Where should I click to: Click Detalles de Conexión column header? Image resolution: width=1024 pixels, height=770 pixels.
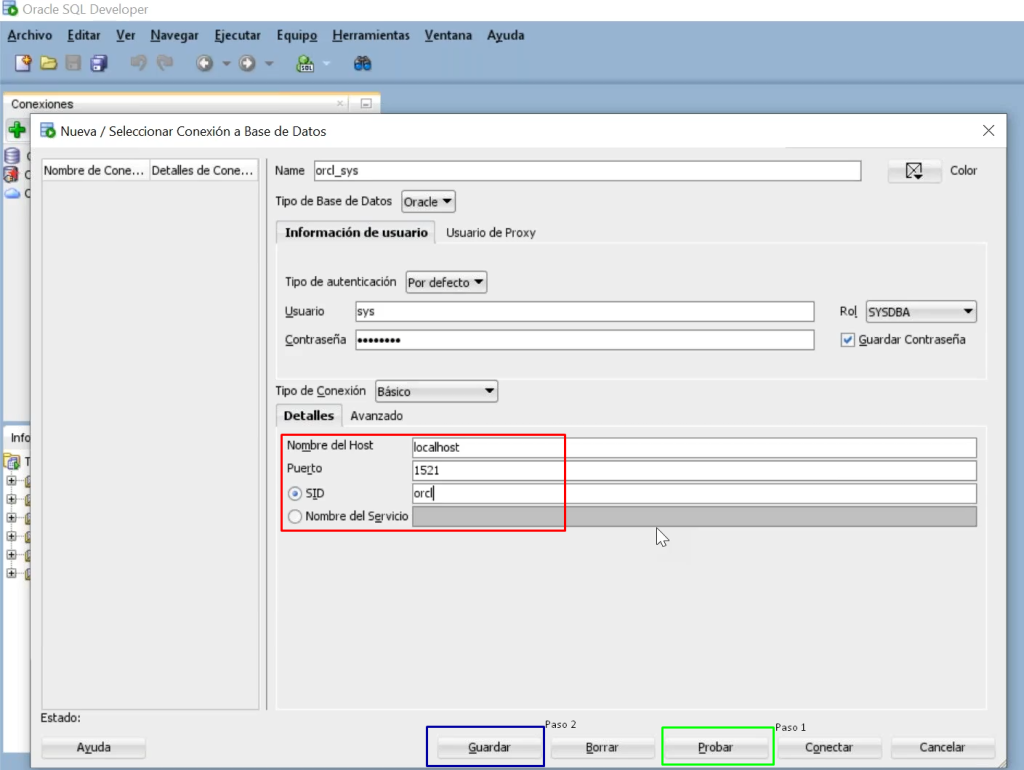(203, 170)
